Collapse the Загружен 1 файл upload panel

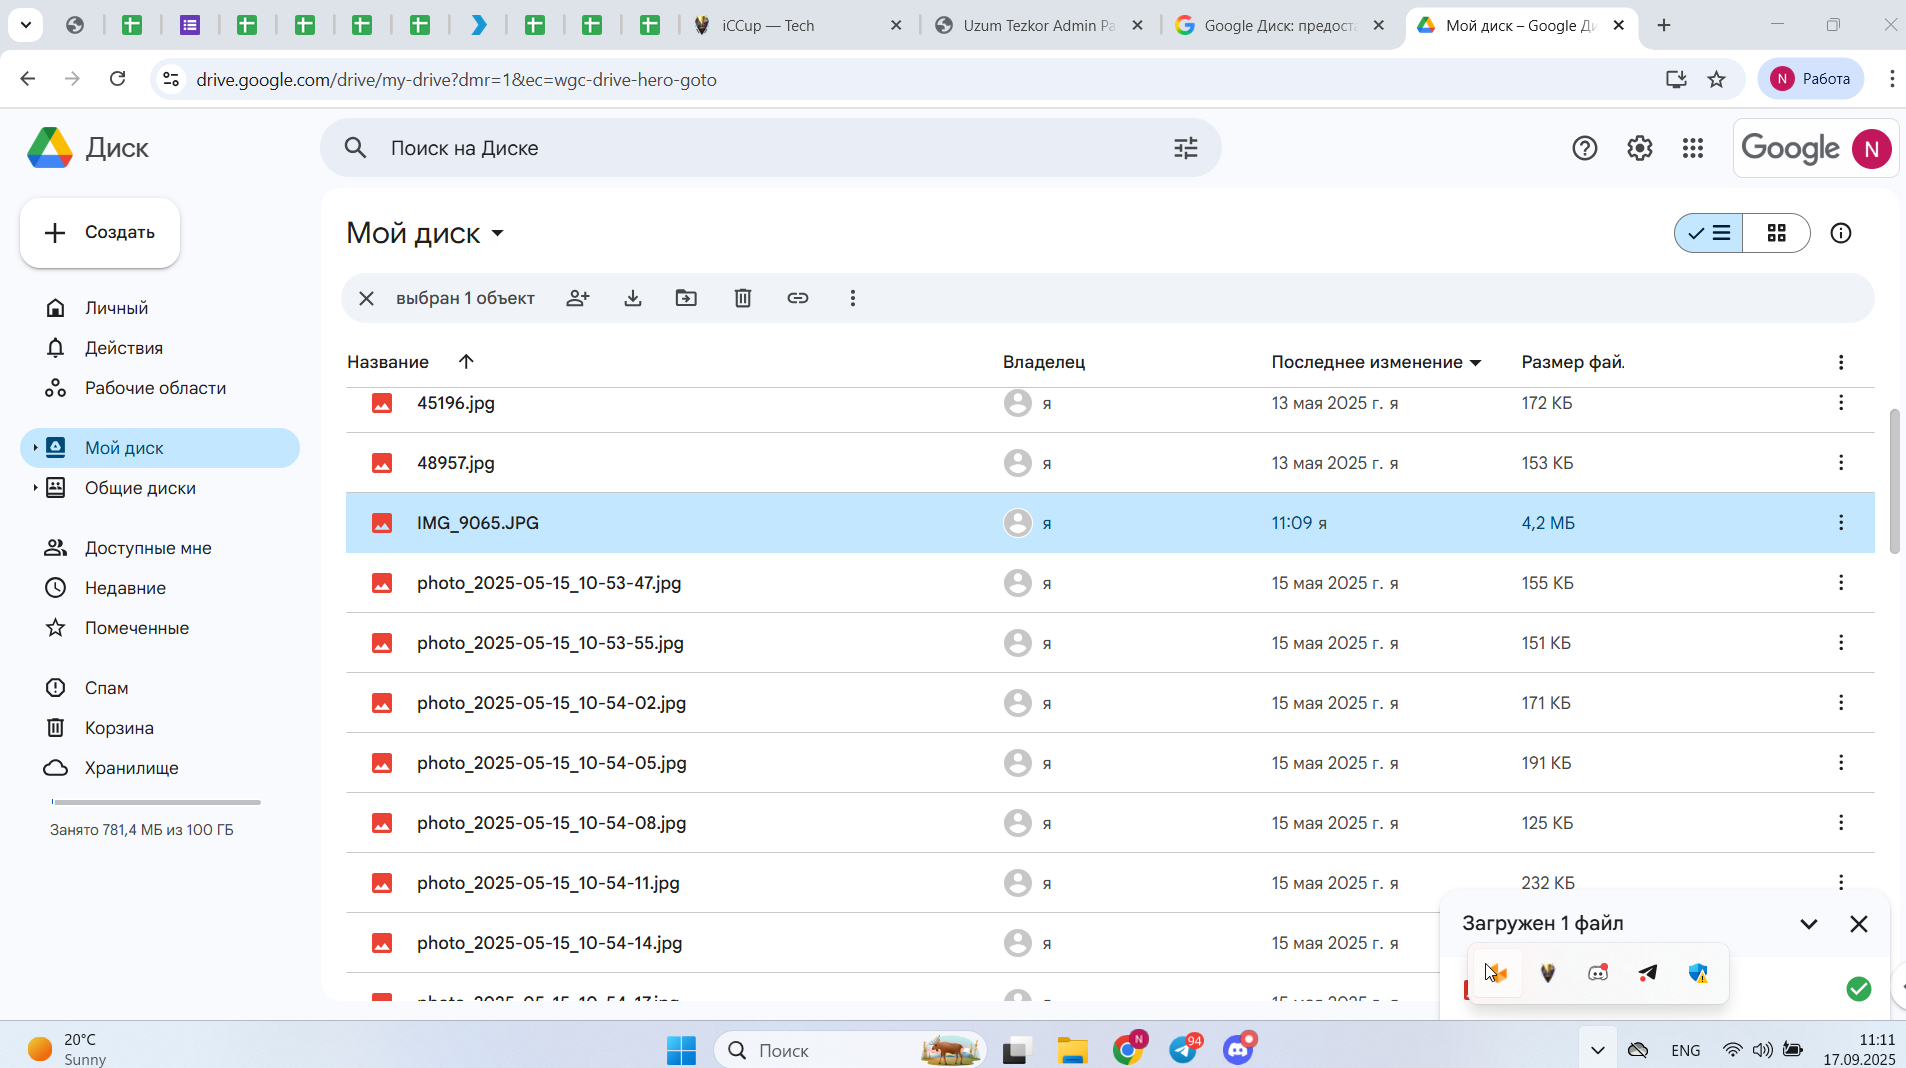pos(1809,924)
